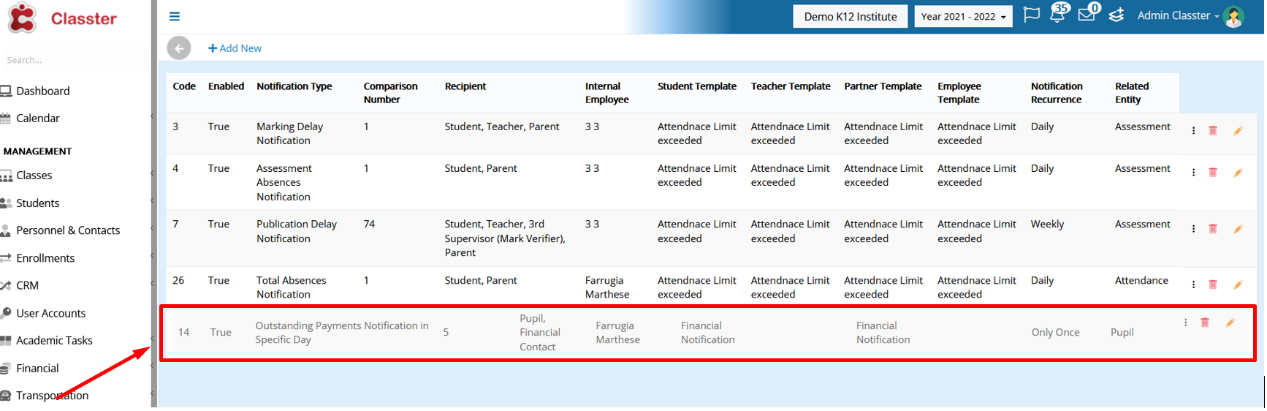Click the Teacher Template column header
The image size is (1267, 411).
pyautogui.click(x=791, y=87)
